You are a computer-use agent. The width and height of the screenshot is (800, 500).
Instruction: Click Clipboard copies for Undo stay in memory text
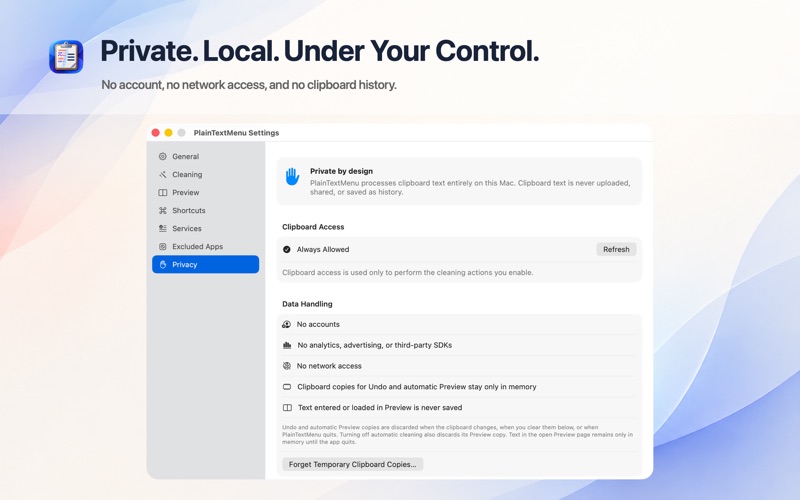coord(417,387)
